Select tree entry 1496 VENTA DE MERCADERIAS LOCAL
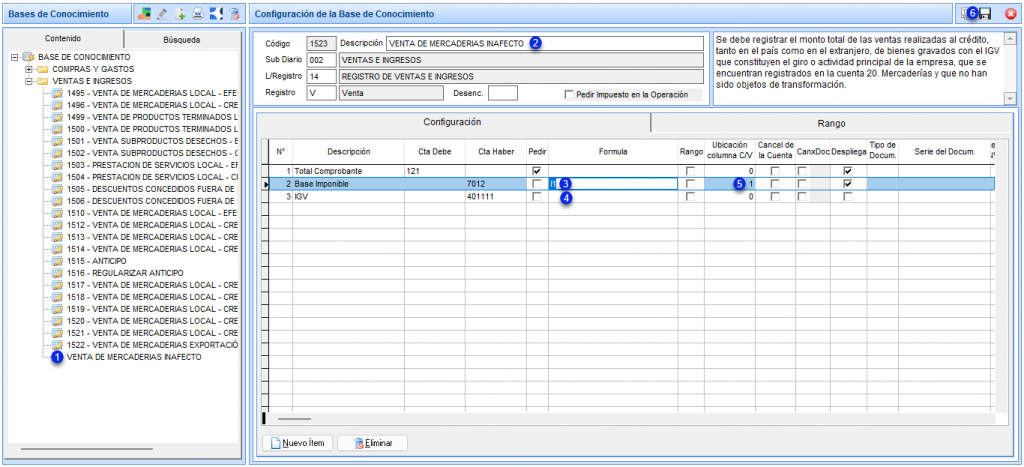Viewport: 1024px width, 467px height. [152, 105]
